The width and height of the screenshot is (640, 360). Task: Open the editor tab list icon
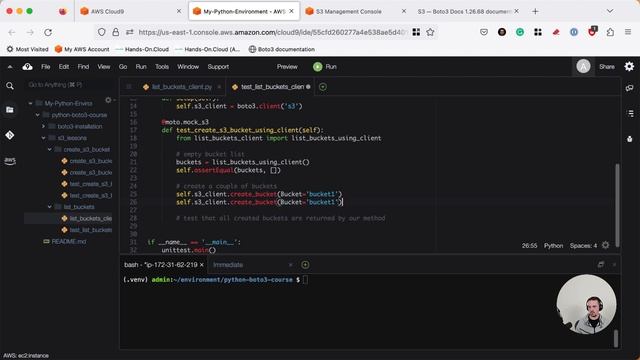click(129, 87)
